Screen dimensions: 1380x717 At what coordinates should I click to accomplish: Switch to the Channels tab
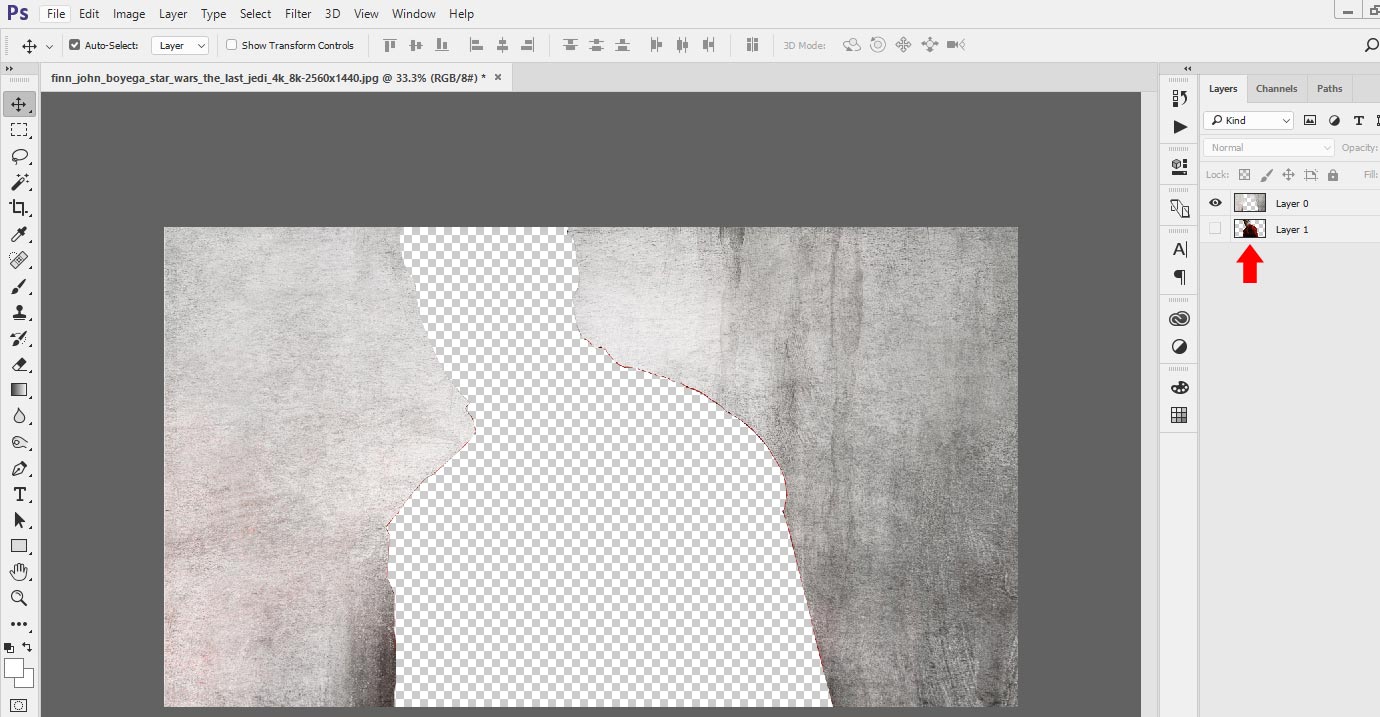coord(1277,88)
